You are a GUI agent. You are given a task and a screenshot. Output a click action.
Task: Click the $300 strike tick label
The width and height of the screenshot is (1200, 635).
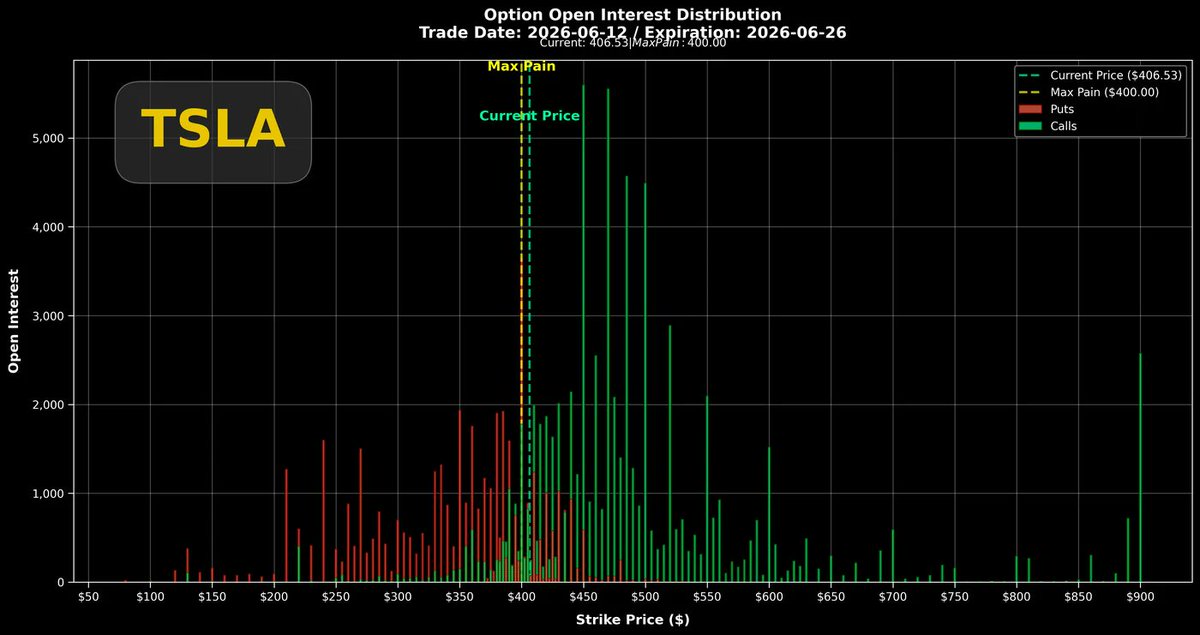coord(398,597)
